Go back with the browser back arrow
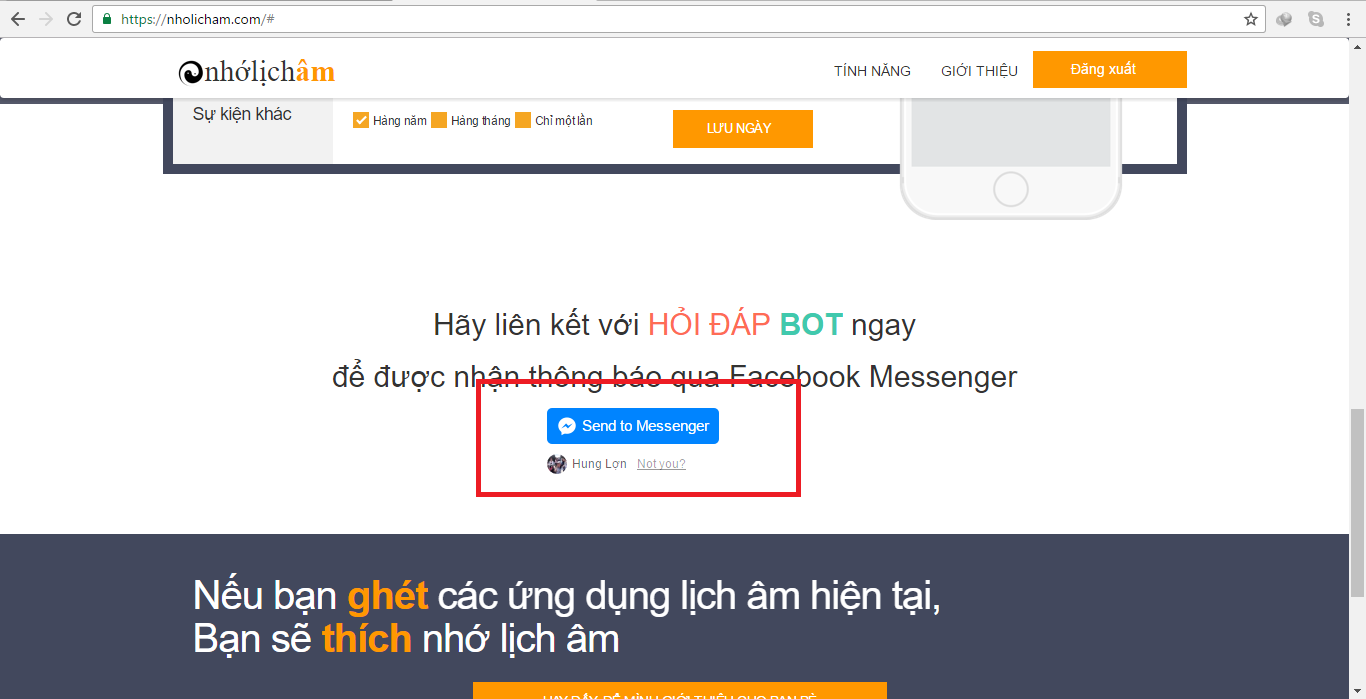The image size is (1366, 699). tap(17, 19)
